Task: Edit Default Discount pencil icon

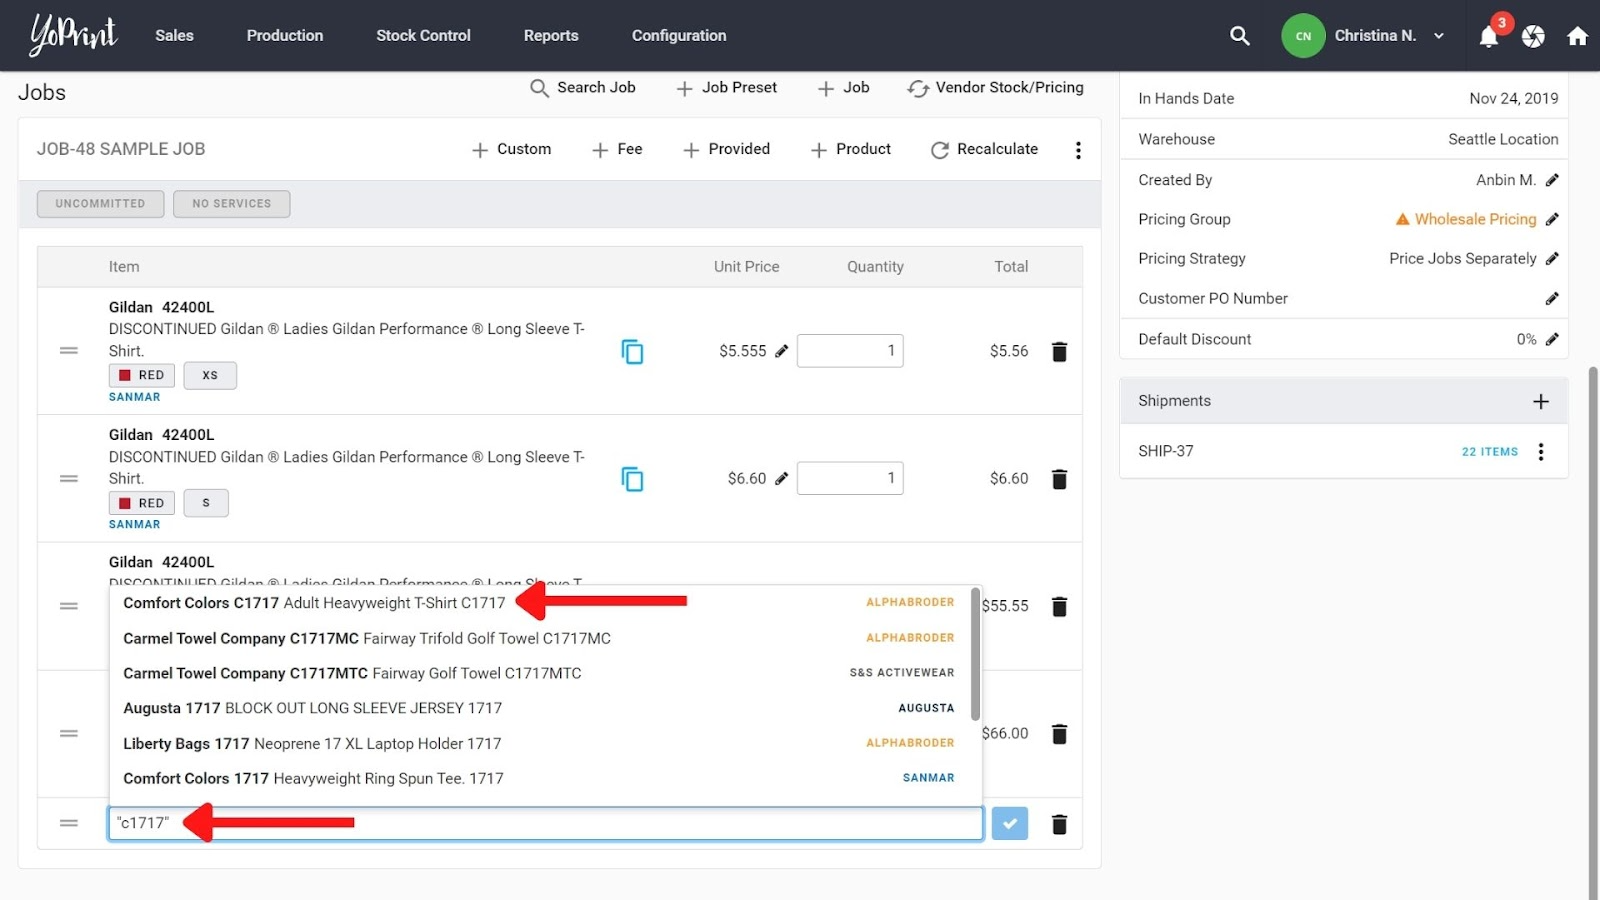Action: pos(1552,339)
